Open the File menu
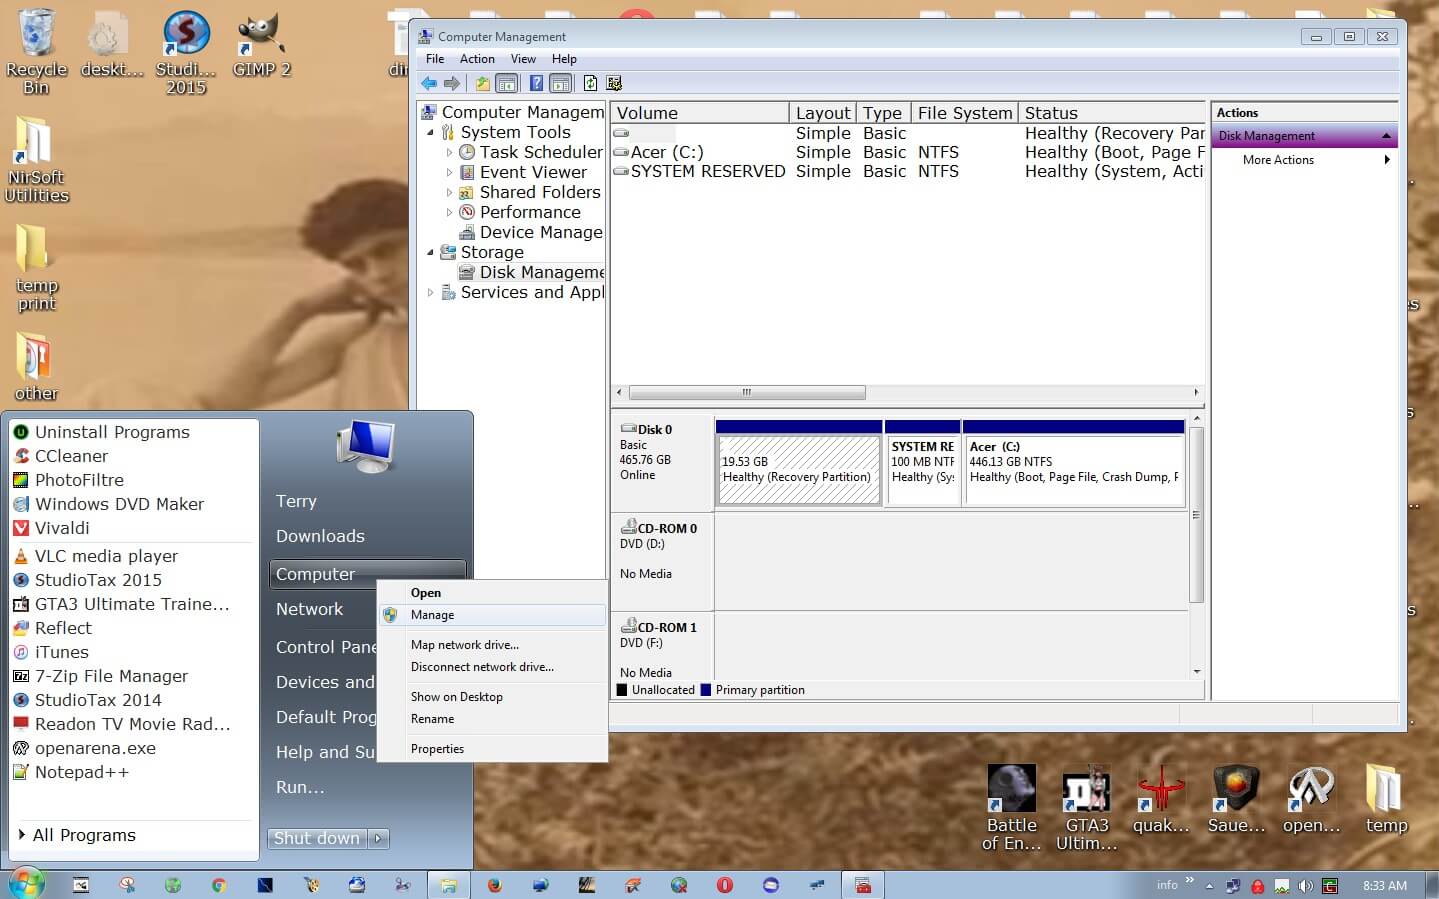The width and height of the screenshot is (1439, 899). (435, 59)
